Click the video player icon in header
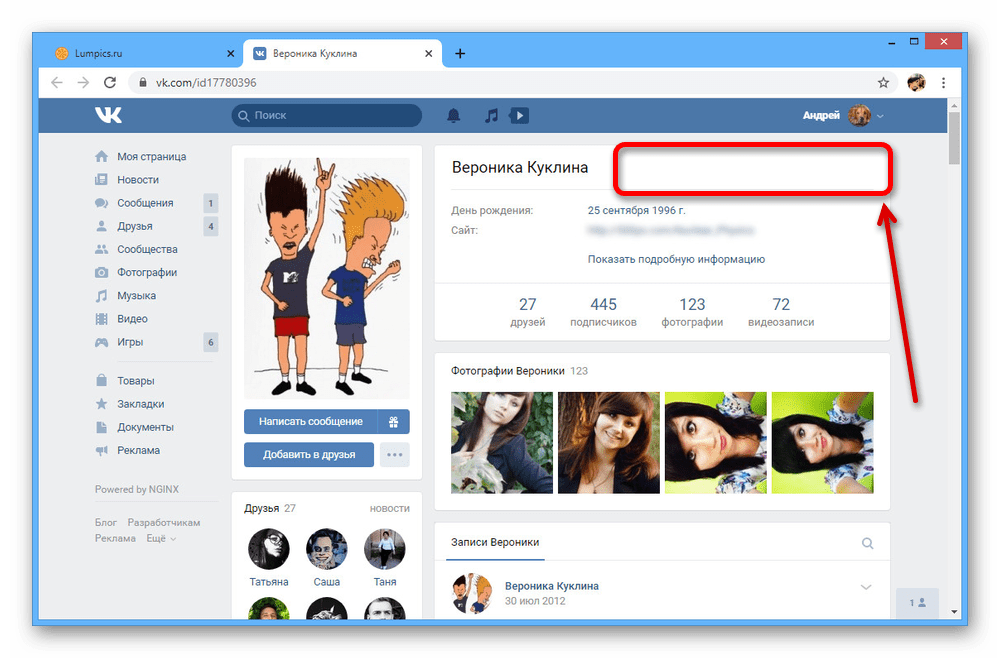Image resolution: width=1000 pixels, height=658 pixels. [519, 116]
